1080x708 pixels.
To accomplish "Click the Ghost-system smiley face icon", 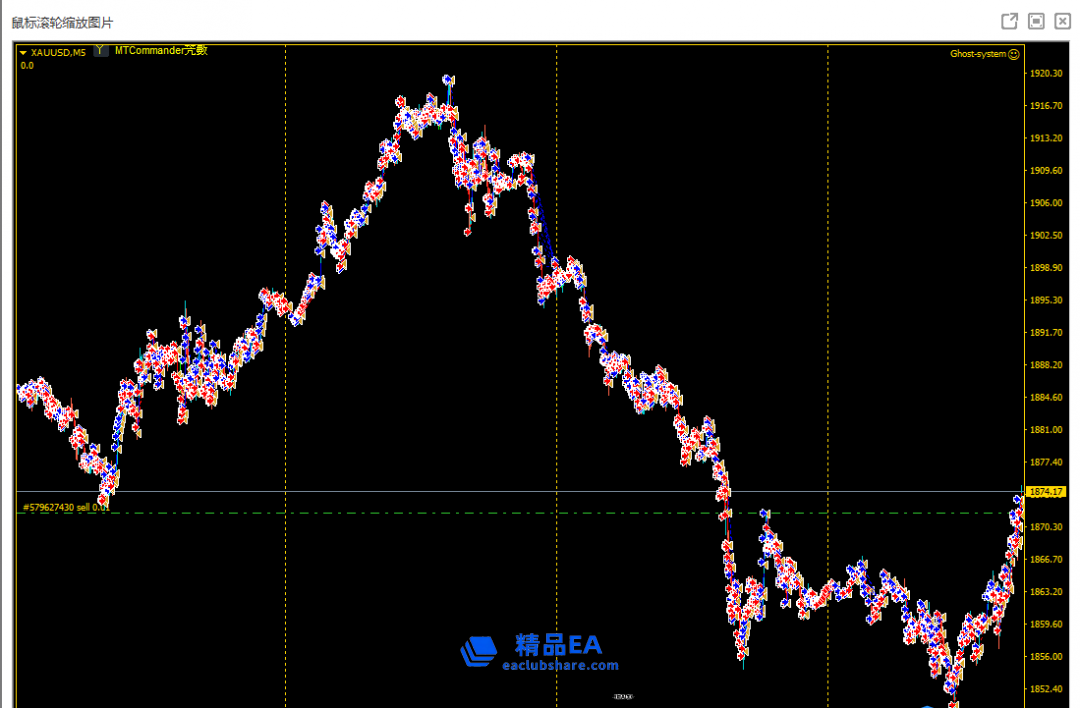I will coord(1014,54).
